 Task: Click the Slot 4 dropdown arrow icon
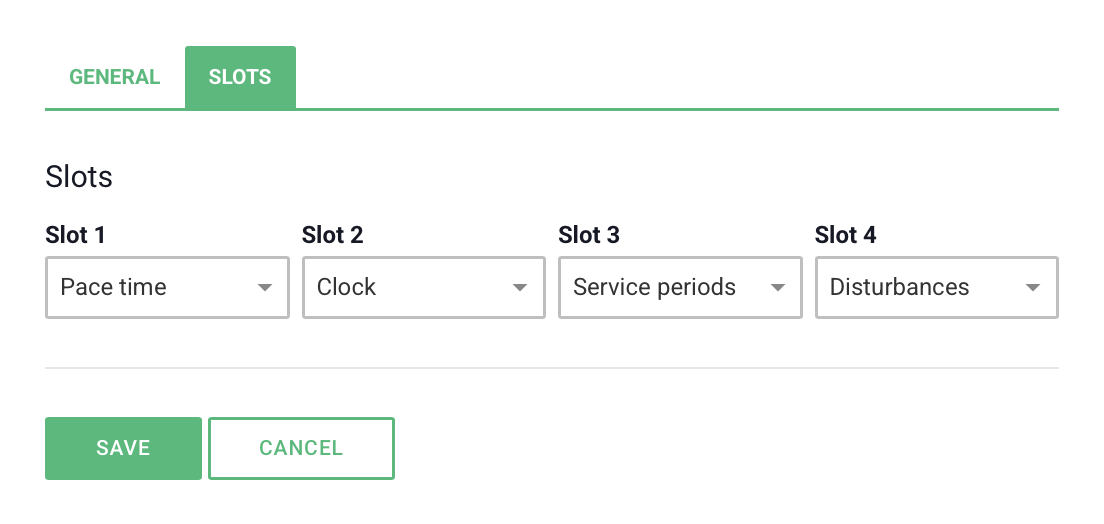[x=1033, y=287]
